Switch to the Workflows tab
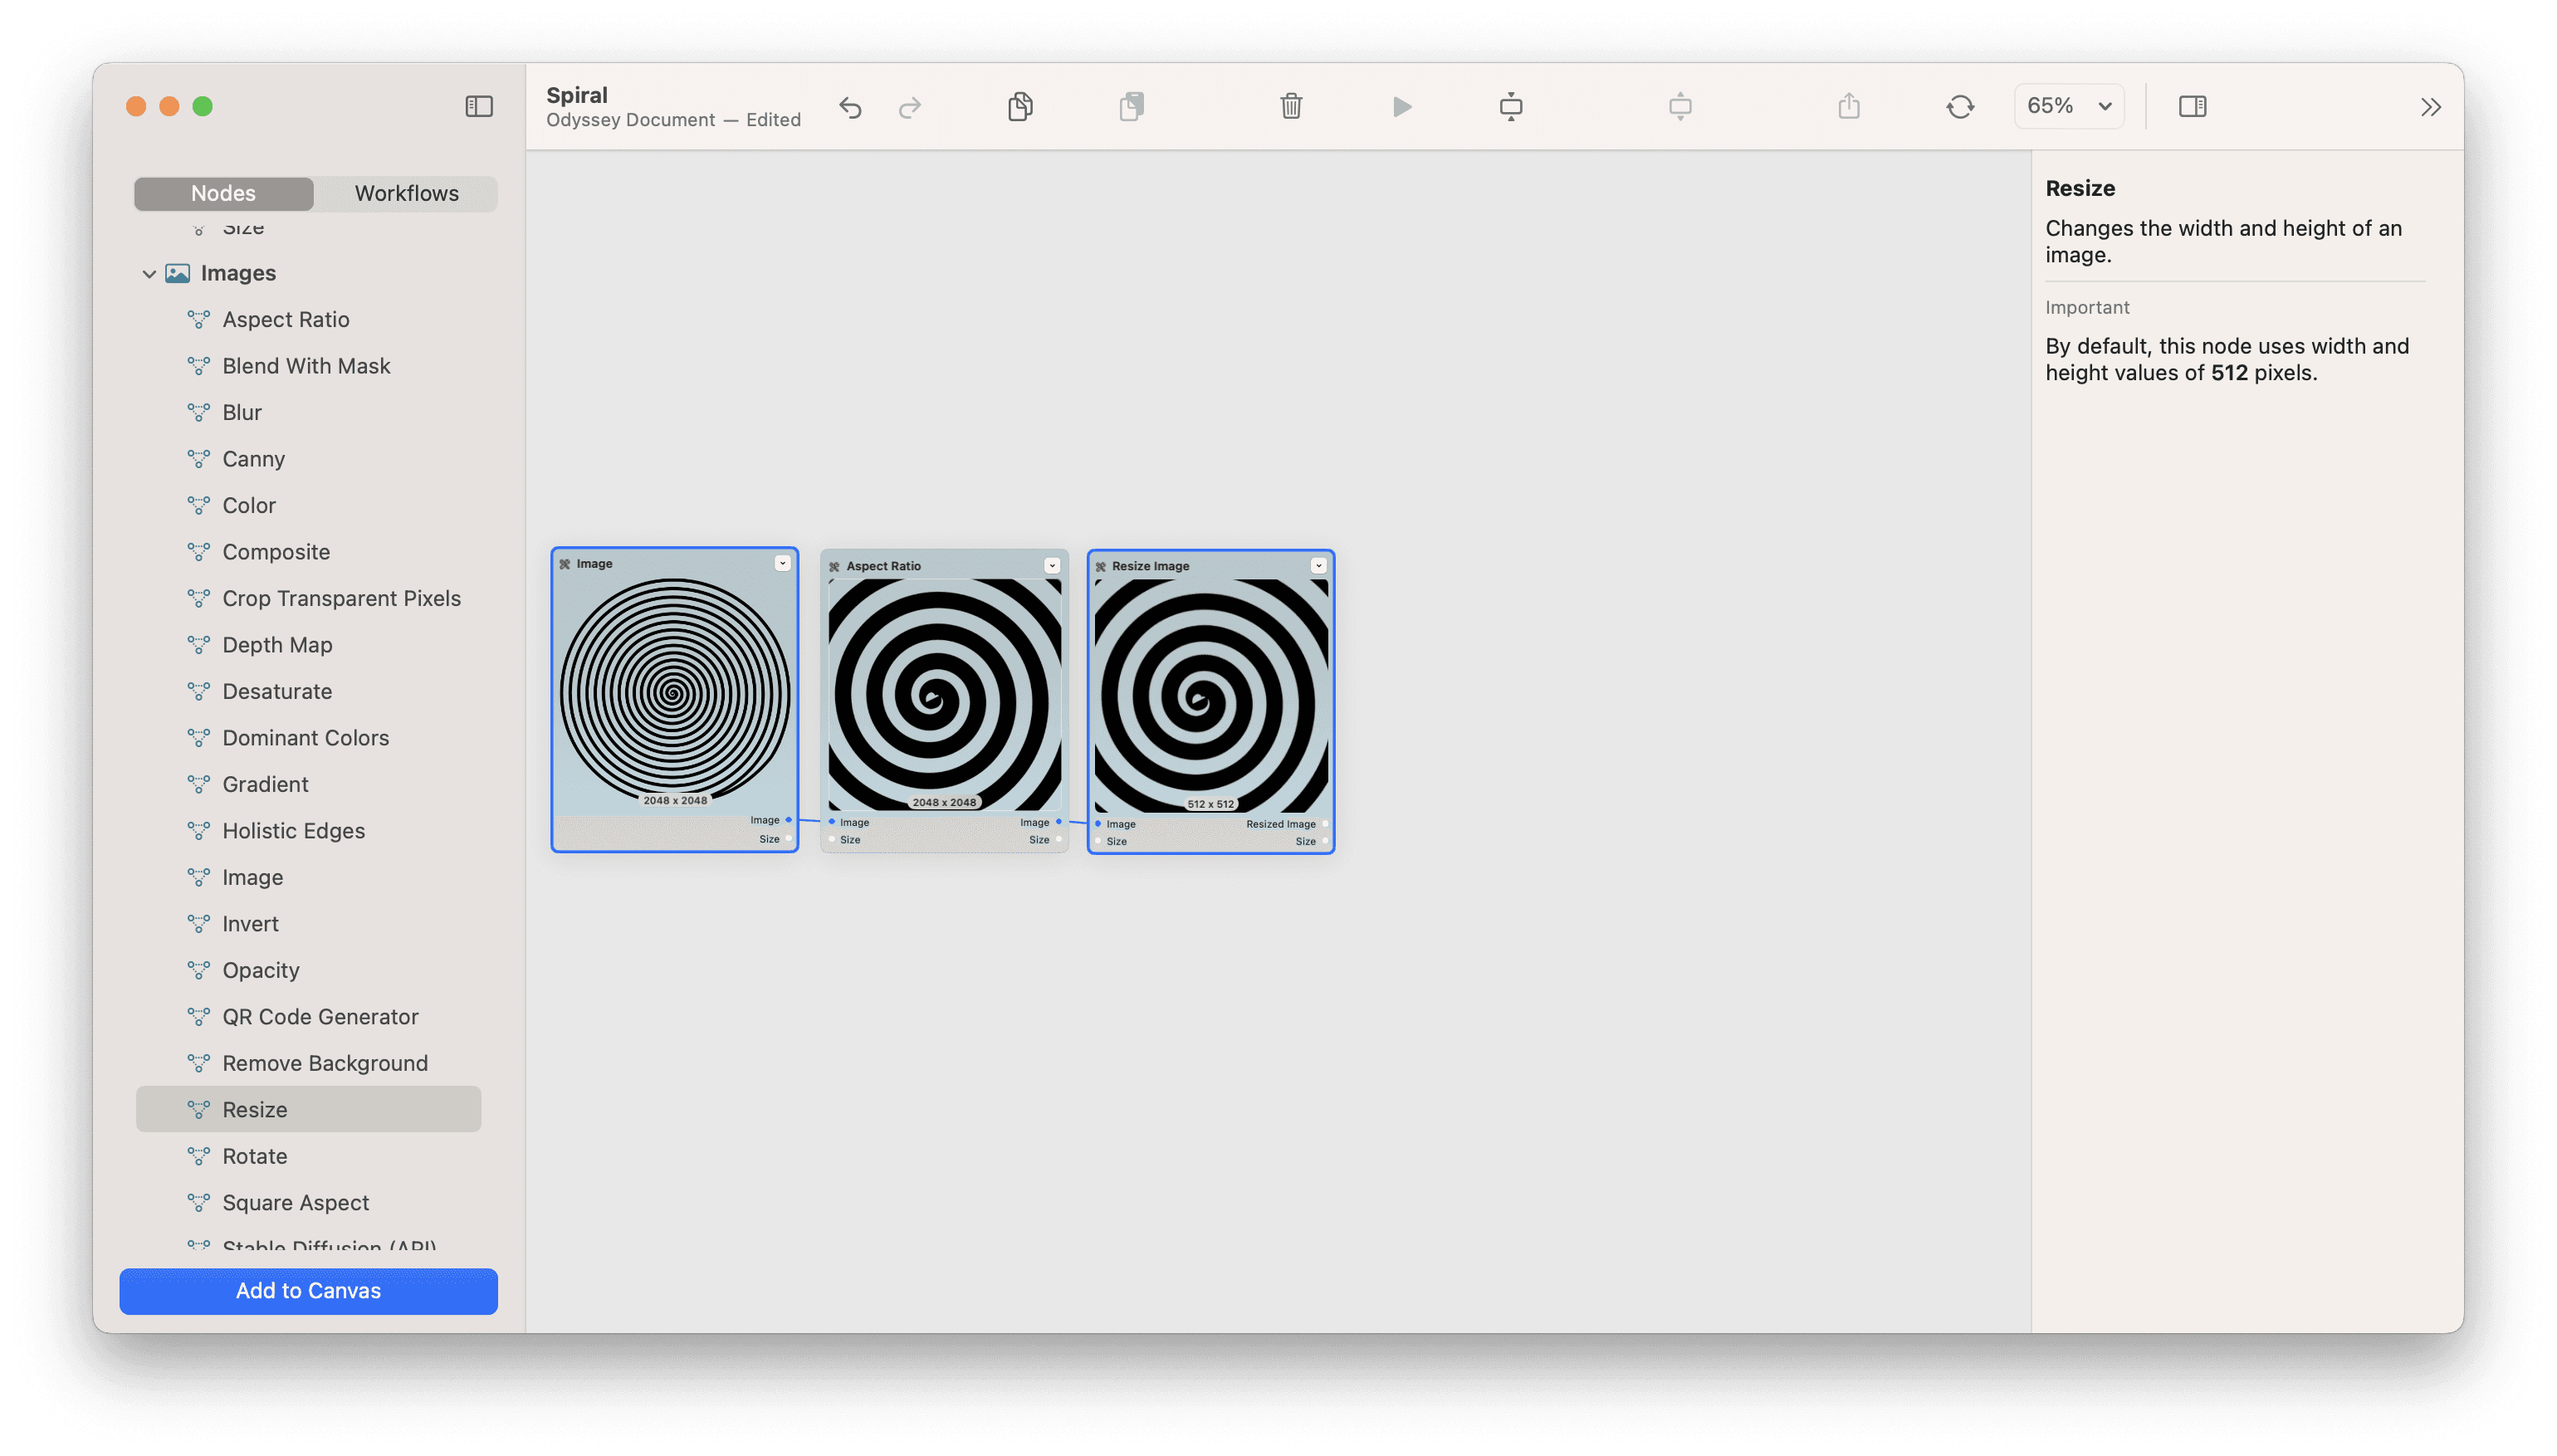The width and height of the screenshot is (2557, 1456). [406, 193]
